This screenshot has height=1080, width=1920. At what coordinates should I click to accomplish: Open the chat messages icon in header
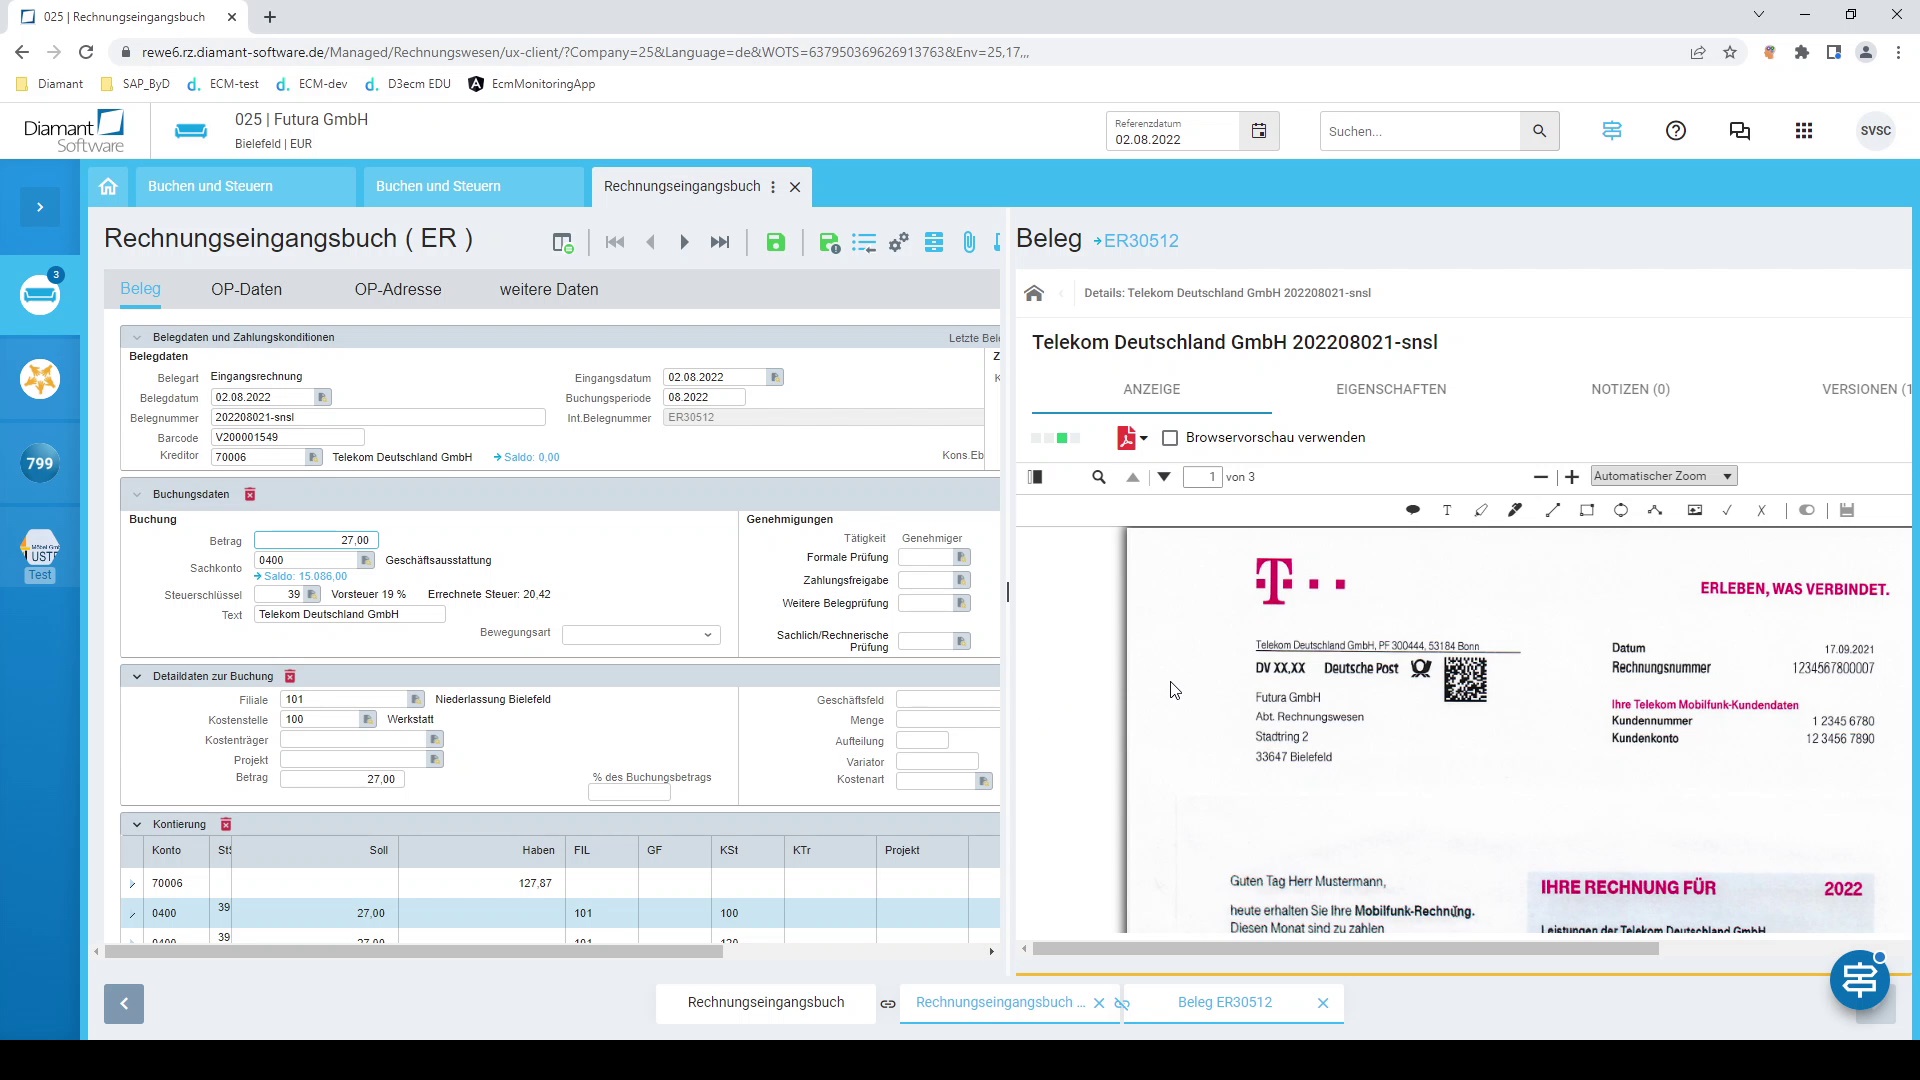[1740, 131]
